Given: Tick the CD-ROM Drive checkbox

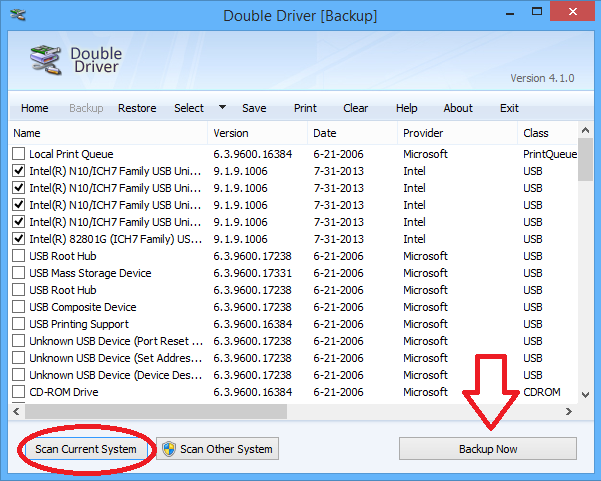Looking at the screenshot, I should coord(18,392).
